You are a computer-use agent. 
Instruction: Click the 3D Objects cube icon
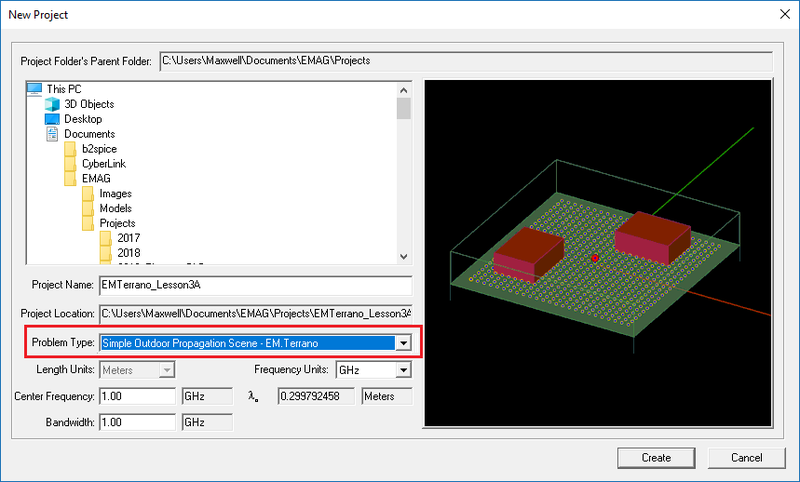52,104
